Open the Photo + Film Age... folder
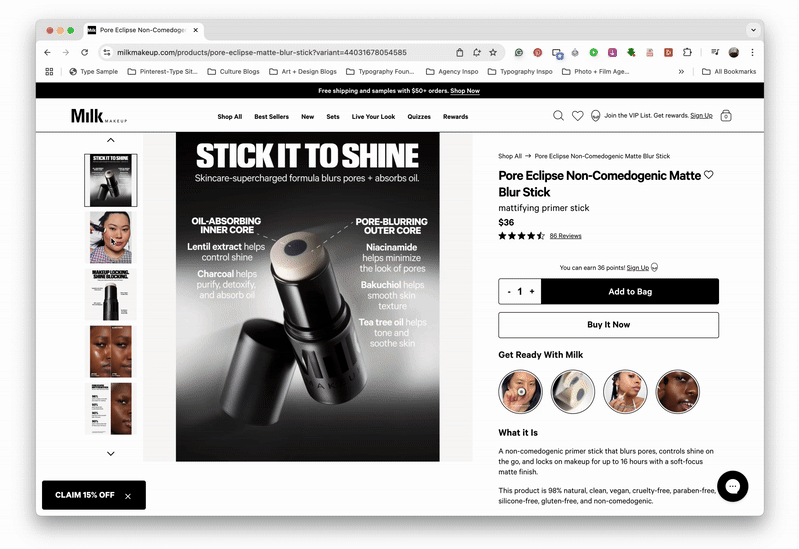Viewport: 799px width, 549px height. tap(596, 72)
